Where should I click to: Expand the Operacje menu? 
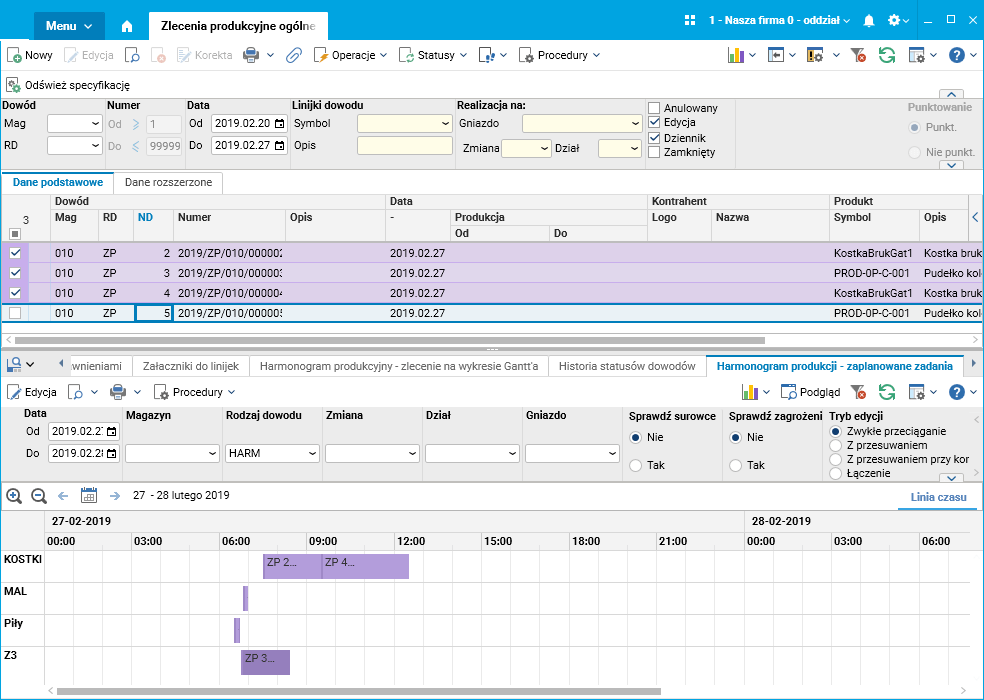pyautogui.click(x=350, y=55)
